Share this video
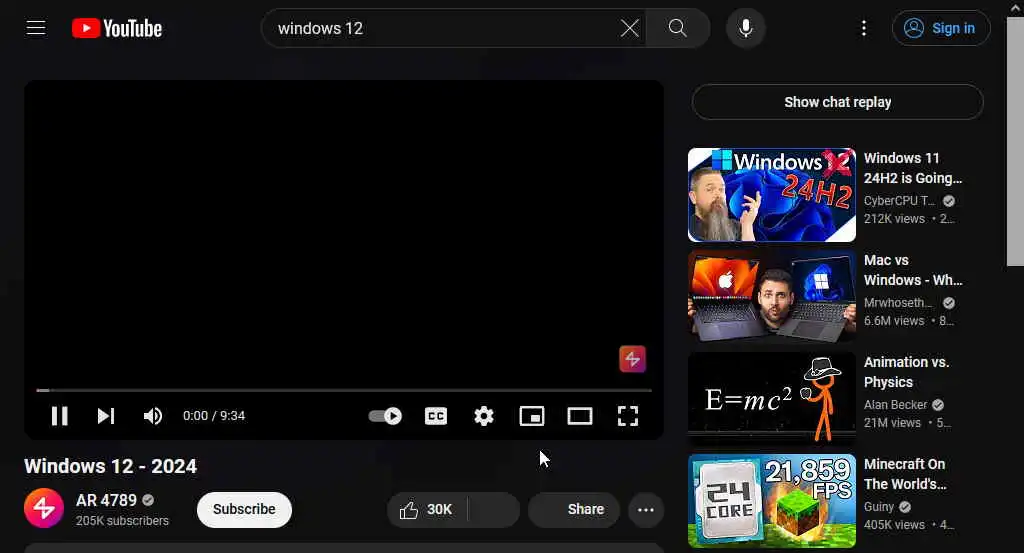 coord(573,509)
